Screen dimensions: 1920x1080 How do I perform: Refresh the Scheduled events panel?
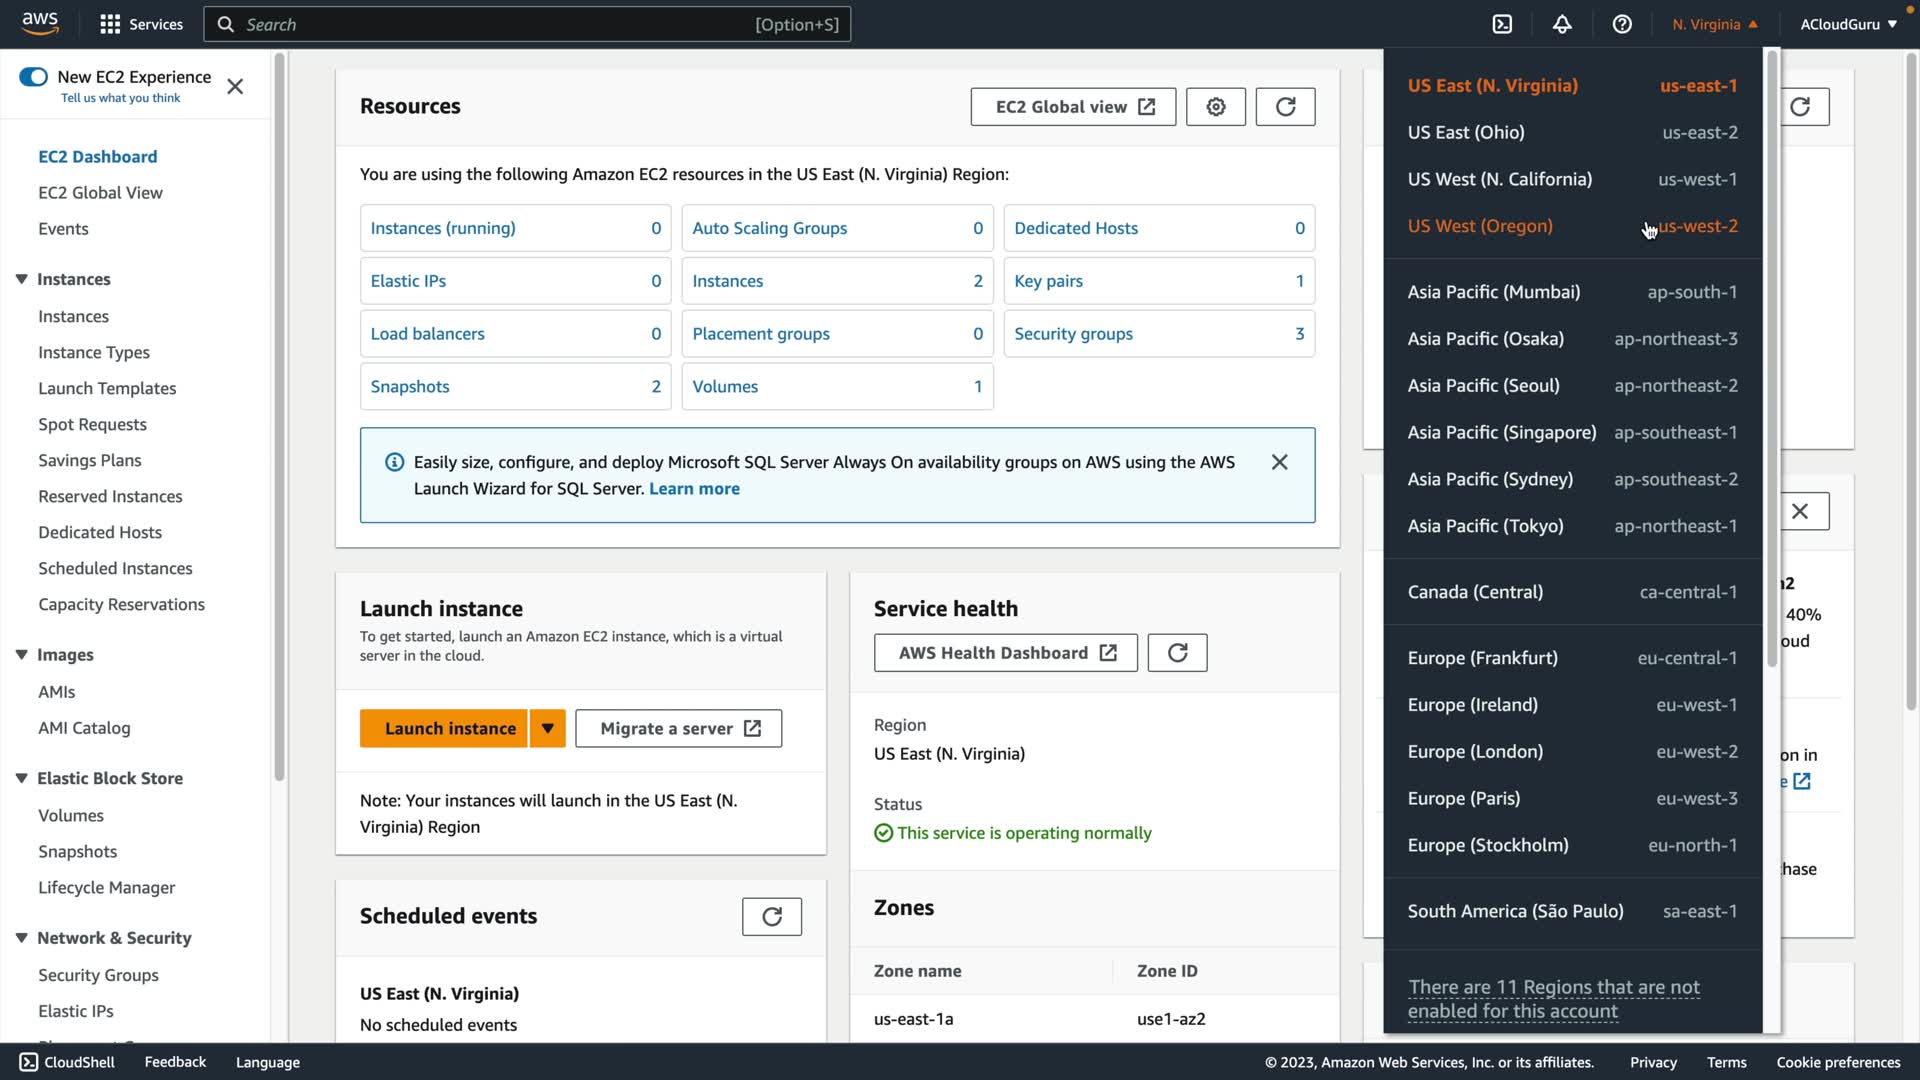click(x=771, y=917)
